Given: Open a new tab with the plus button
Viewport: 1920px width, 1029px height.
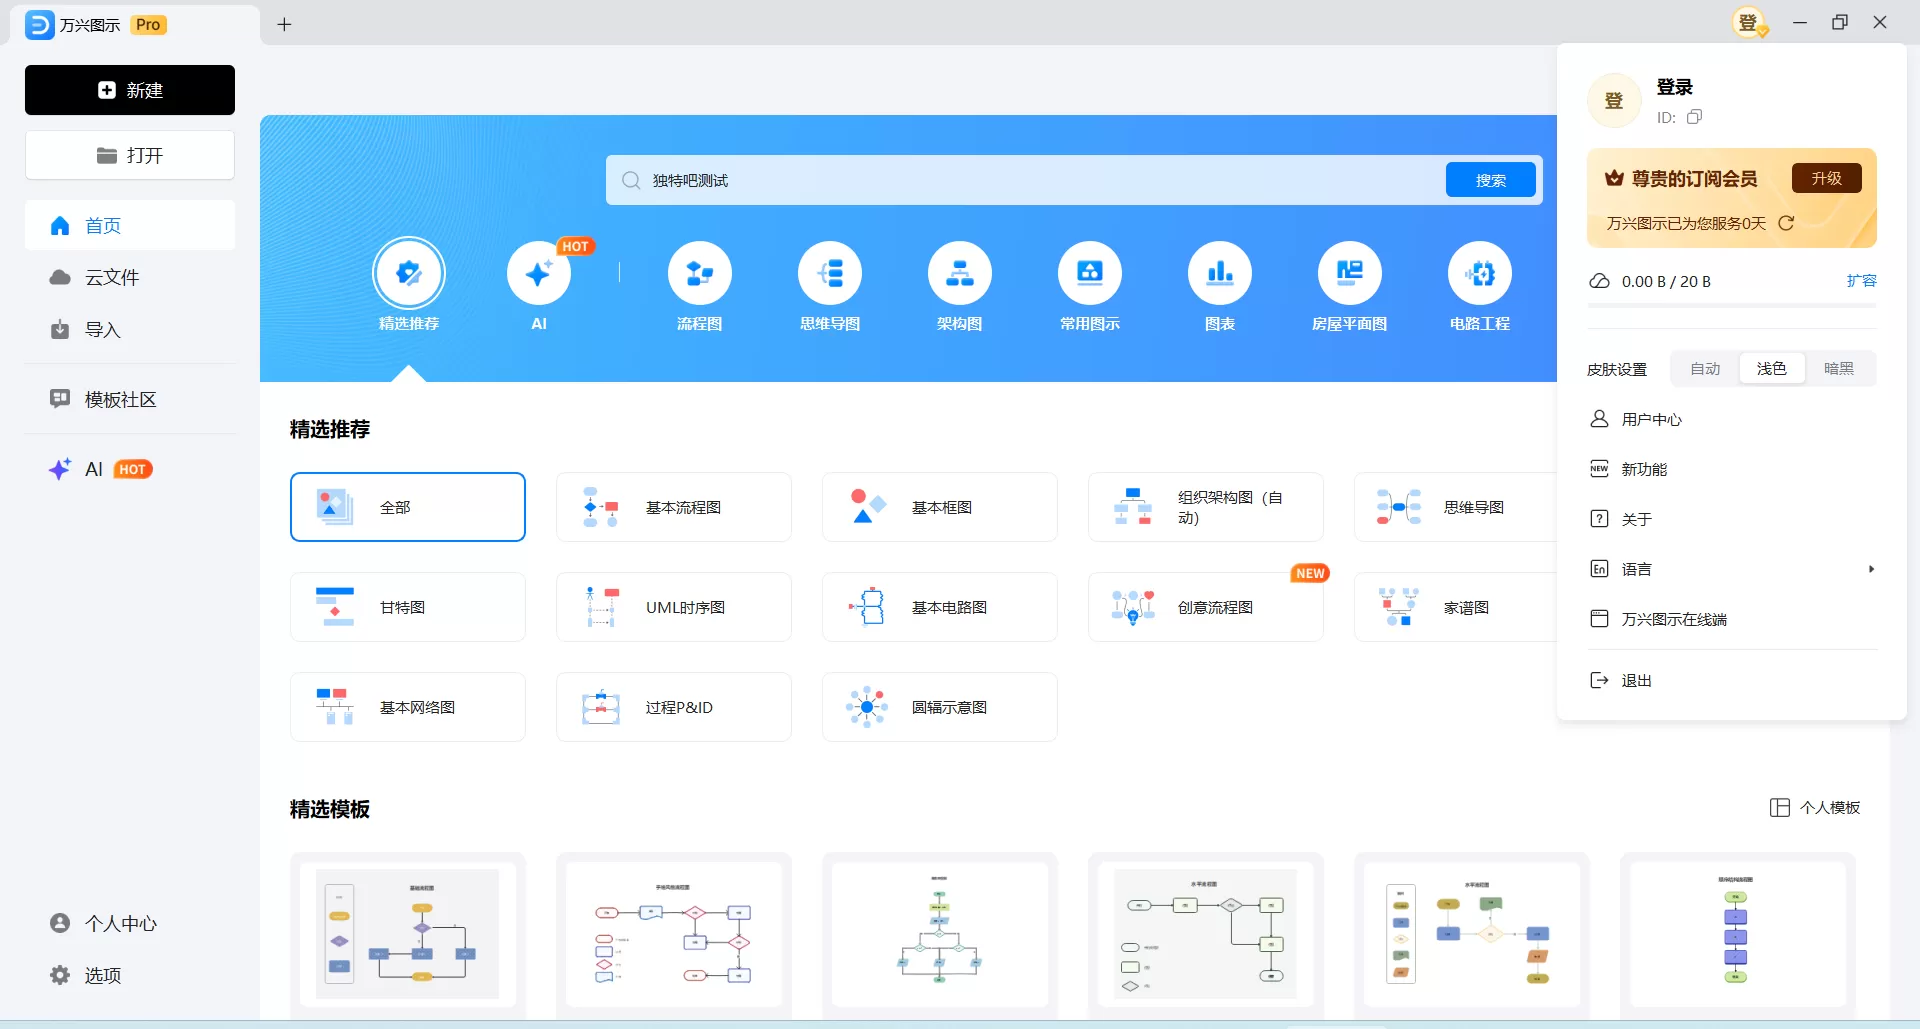Looking at the screenshot, I should coord(285,24).
